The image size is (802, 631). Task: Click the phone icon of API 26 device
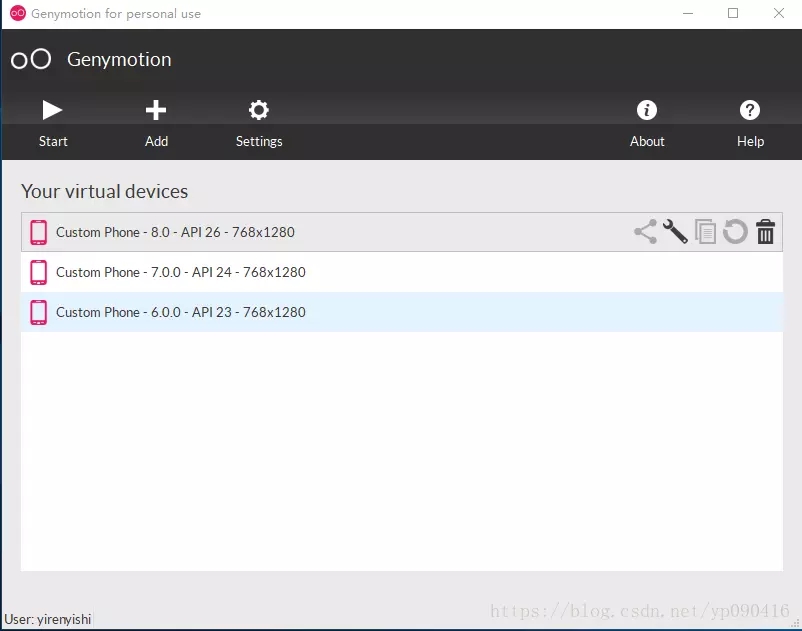38,232
